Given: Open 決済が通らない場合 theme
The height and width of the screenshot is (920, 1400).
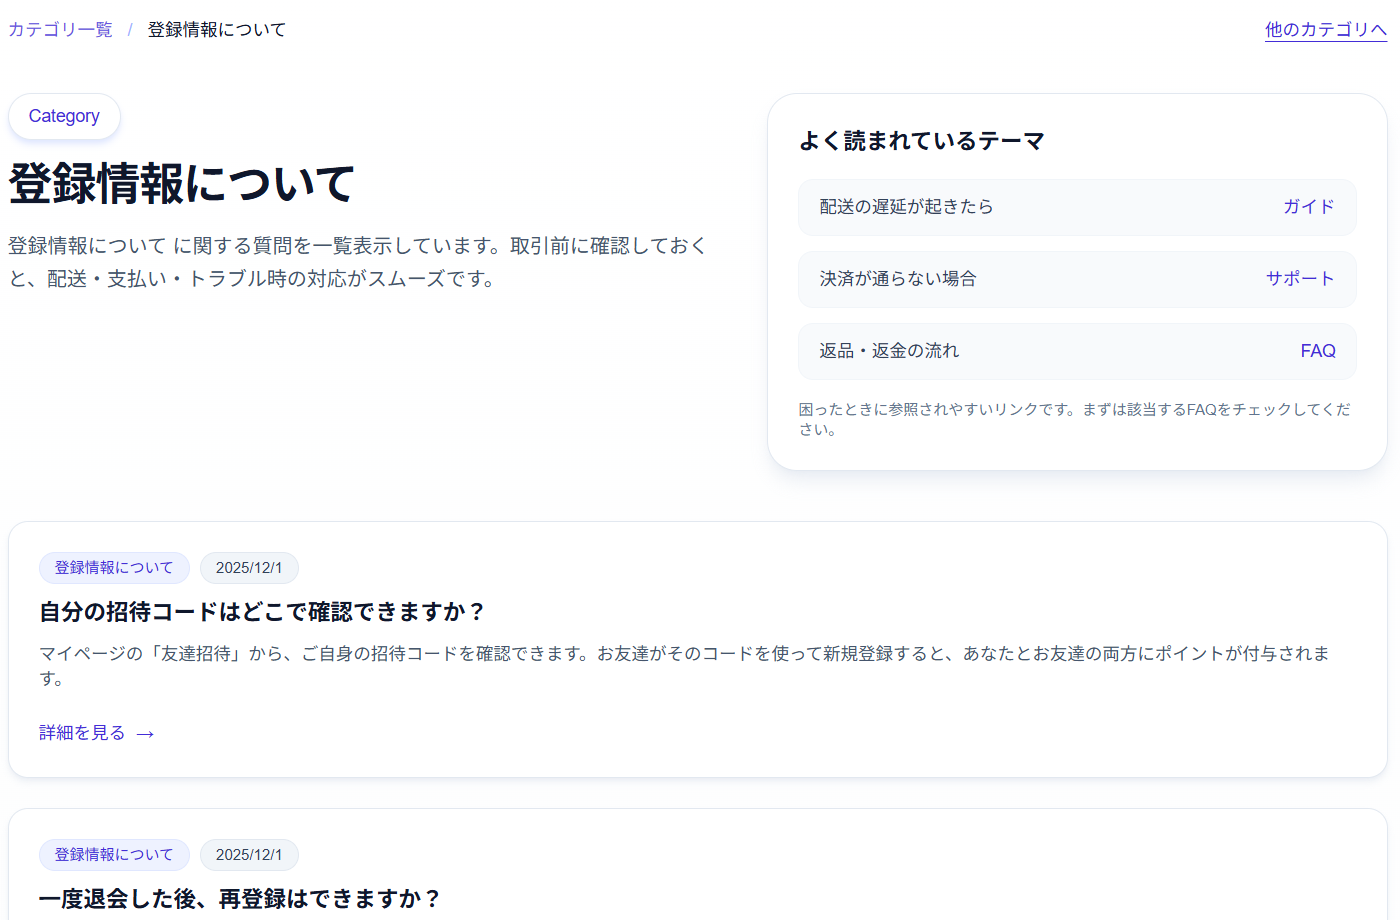Looking at the screenshot, I should coord(897,279).
